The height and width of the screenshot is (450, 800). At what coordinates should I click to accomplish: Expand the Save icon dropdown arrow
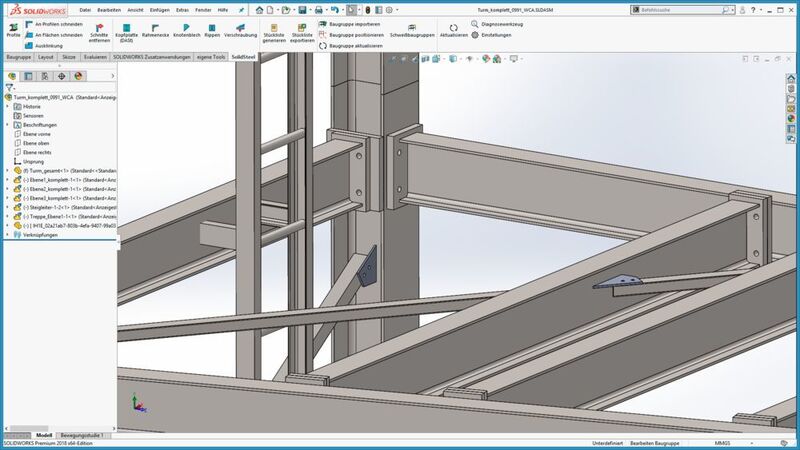(310, 10)
